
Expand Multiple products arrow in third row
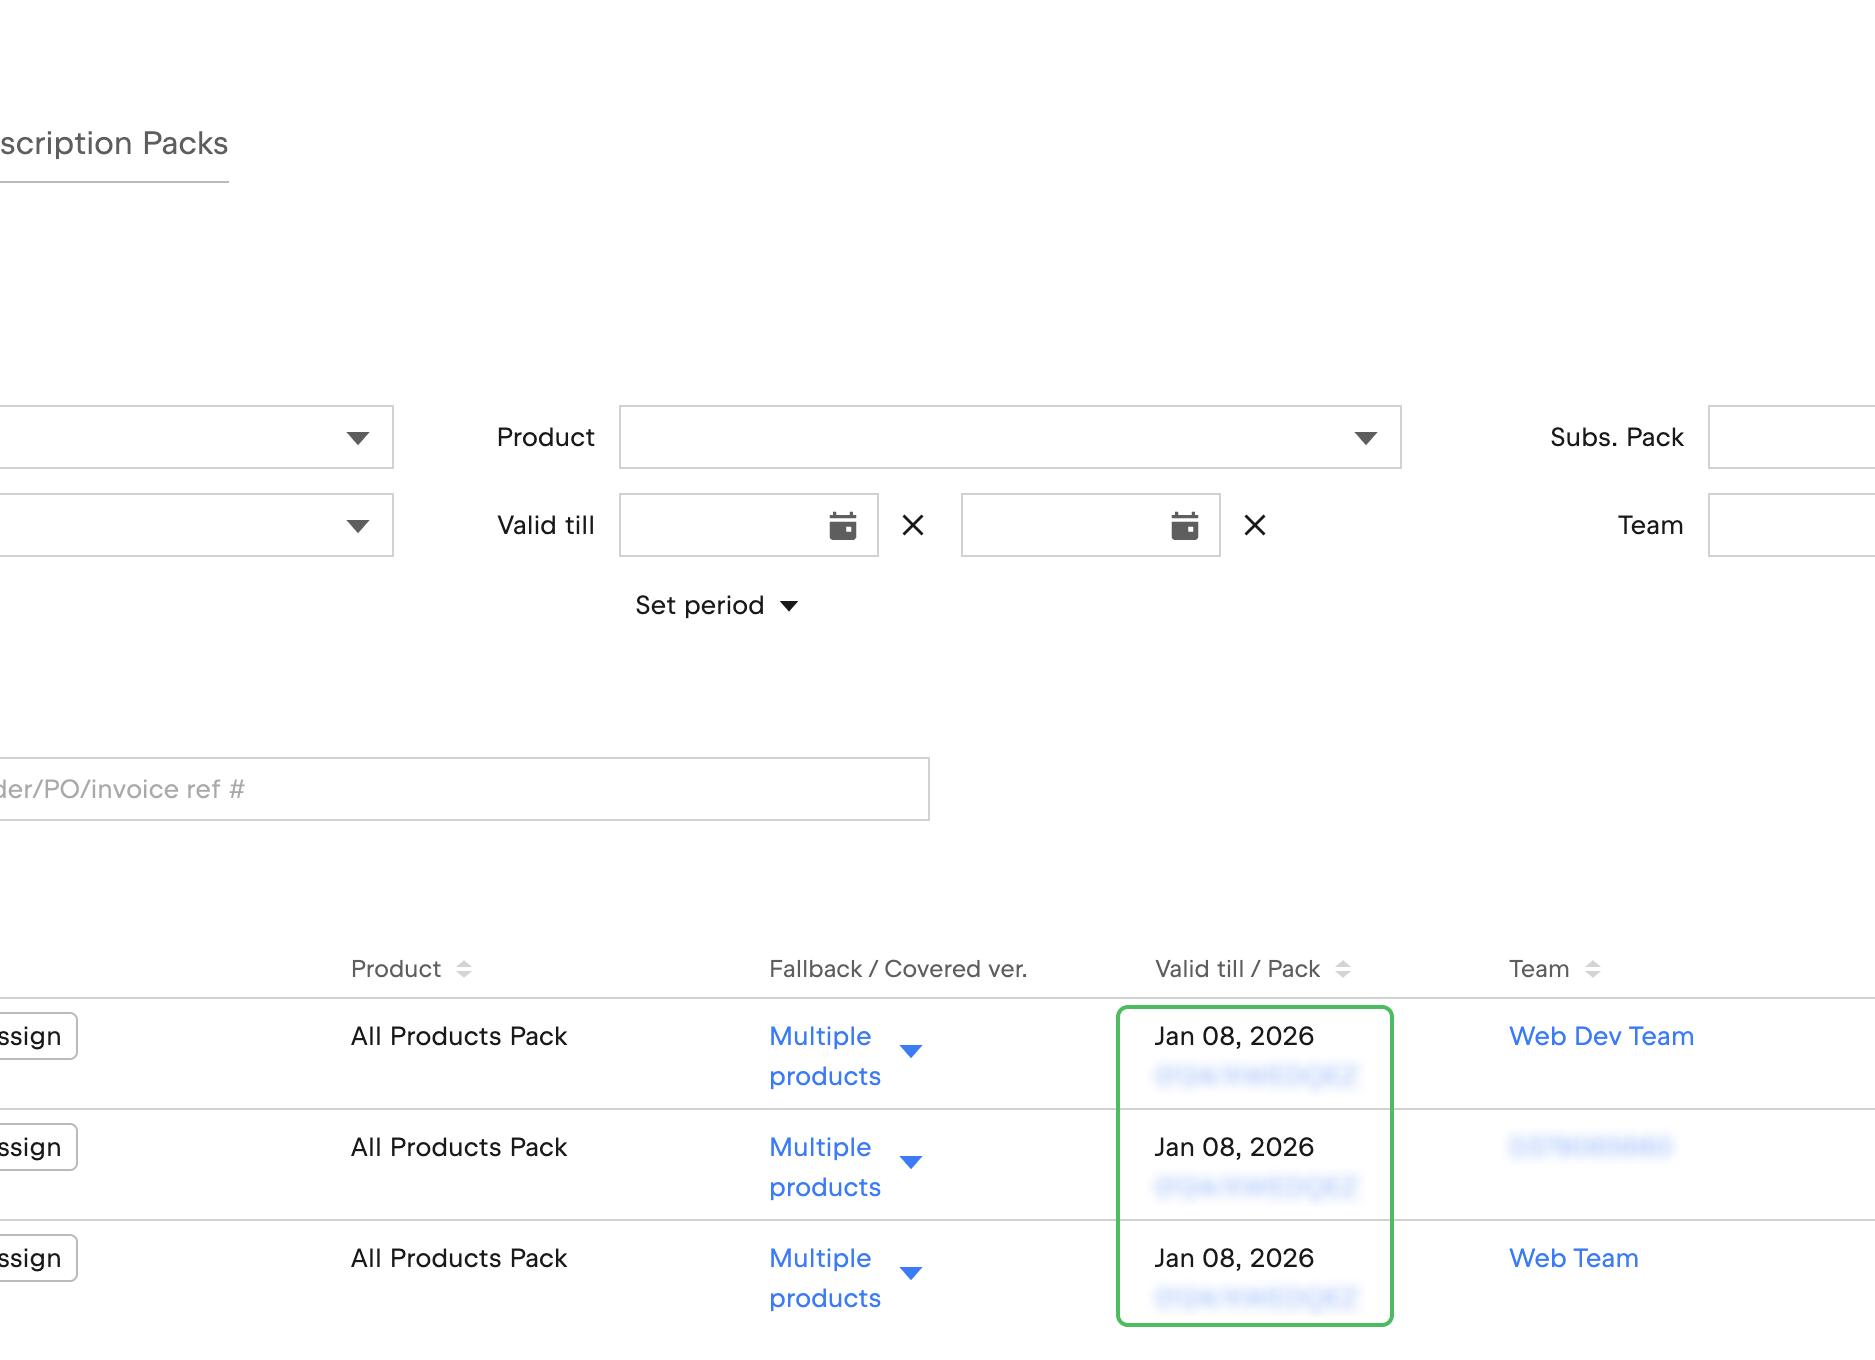(910, 1273)
